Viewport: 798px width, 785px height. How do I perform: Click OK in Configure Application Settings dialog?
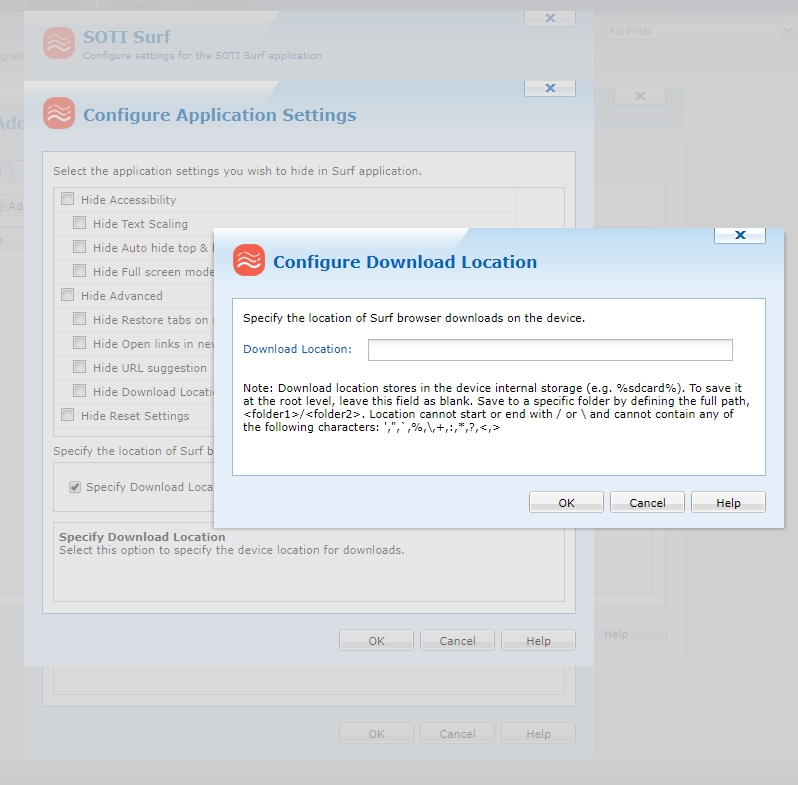376,640
